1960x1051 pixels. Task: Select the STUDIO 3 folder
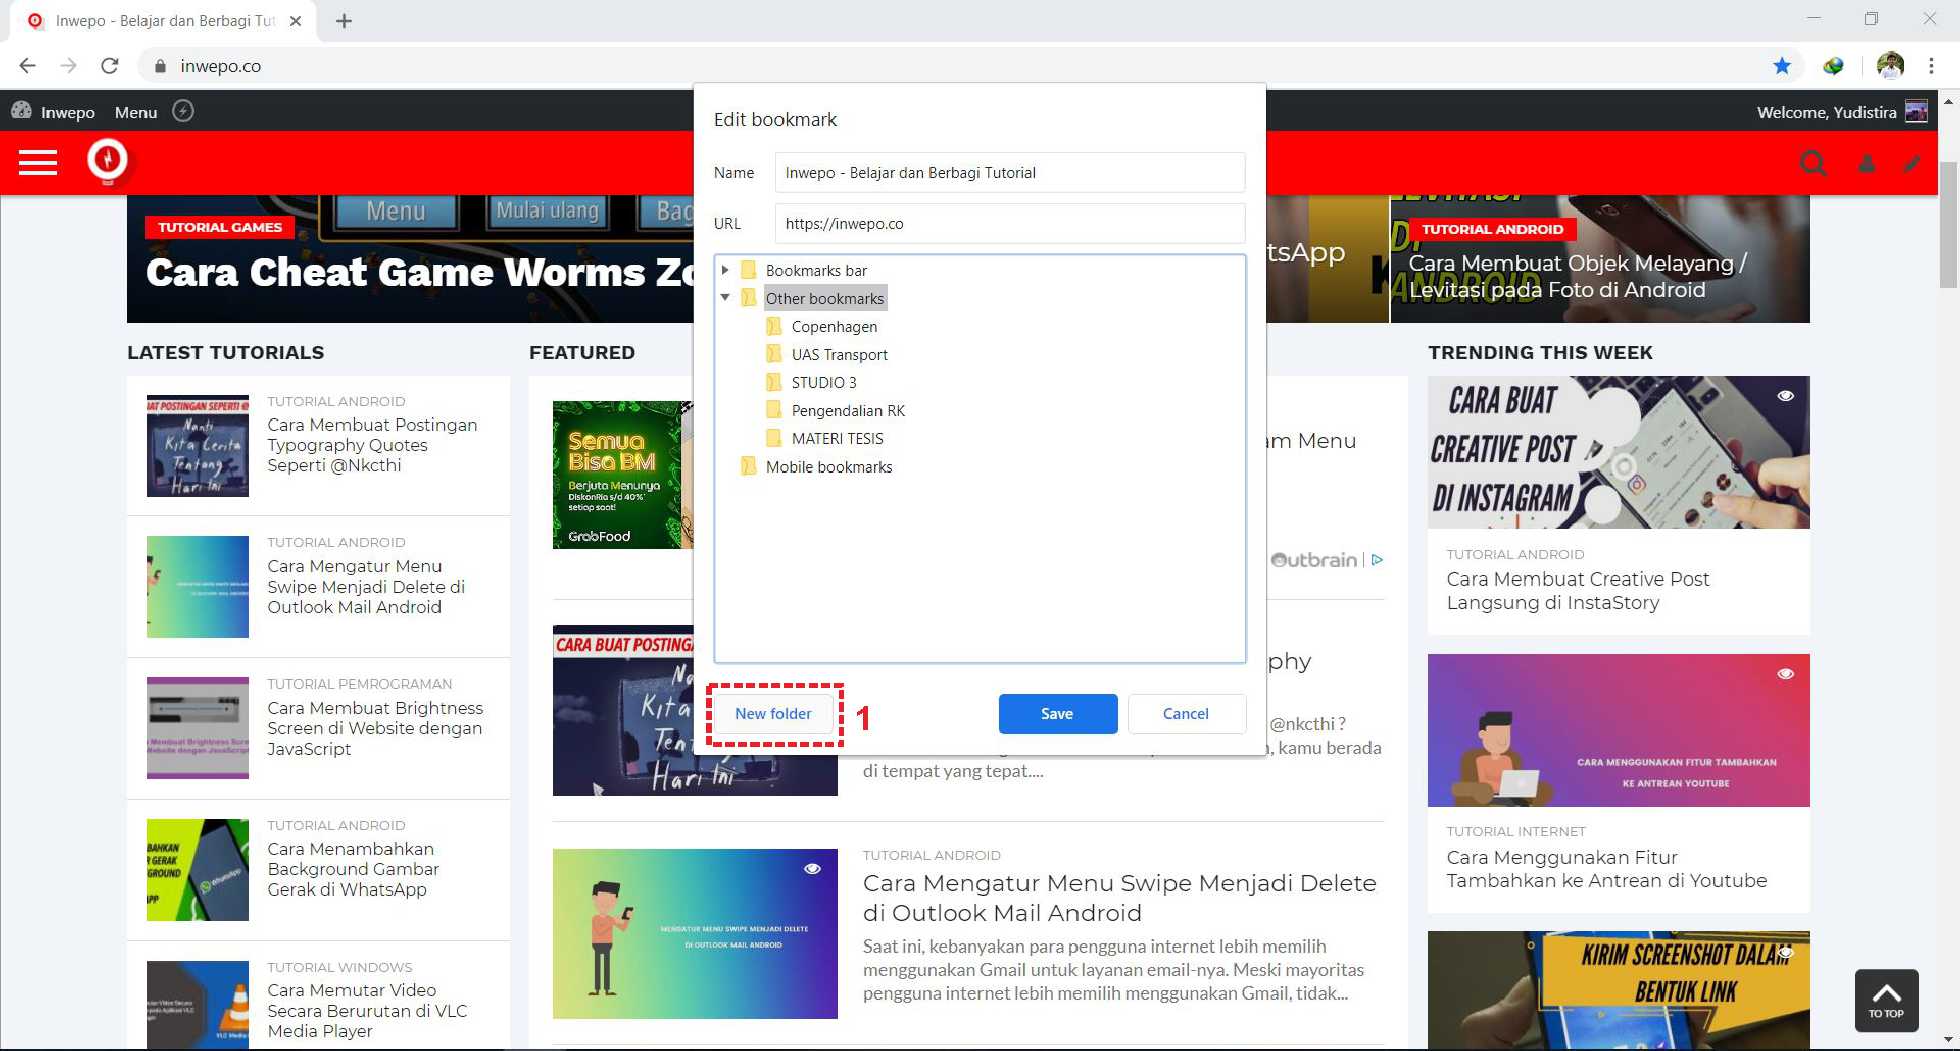[x=824, y=383]
